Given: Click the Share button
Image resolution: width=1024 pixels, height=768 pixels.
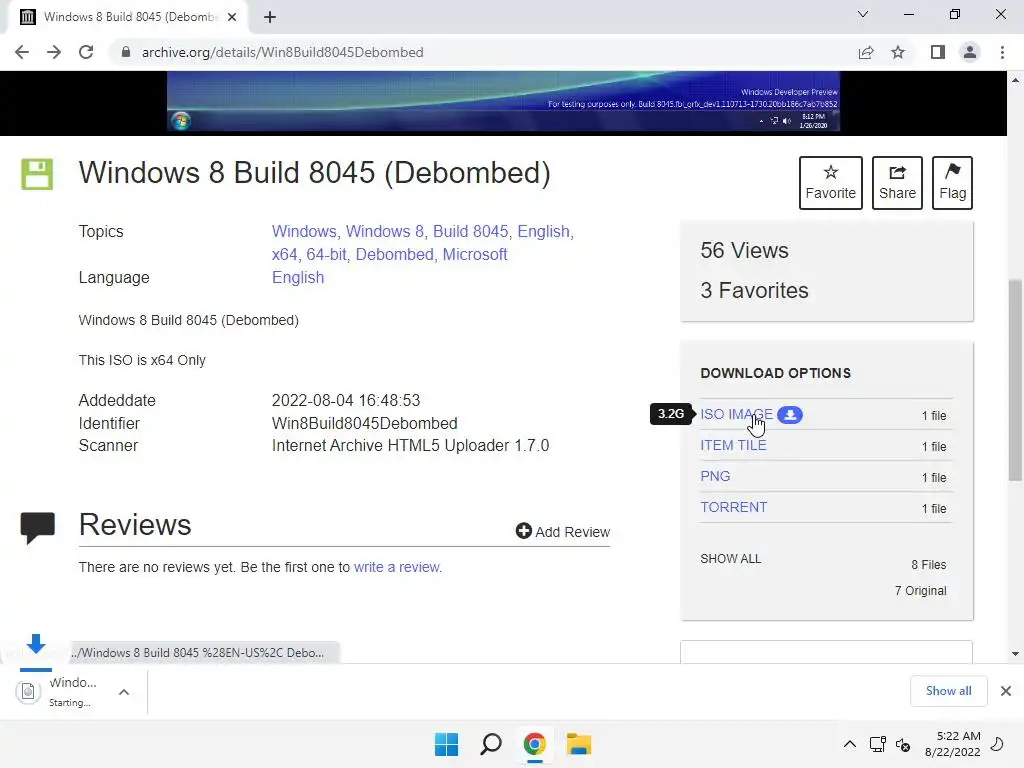Looking at the screenshot, I should (x=897, y=183).
